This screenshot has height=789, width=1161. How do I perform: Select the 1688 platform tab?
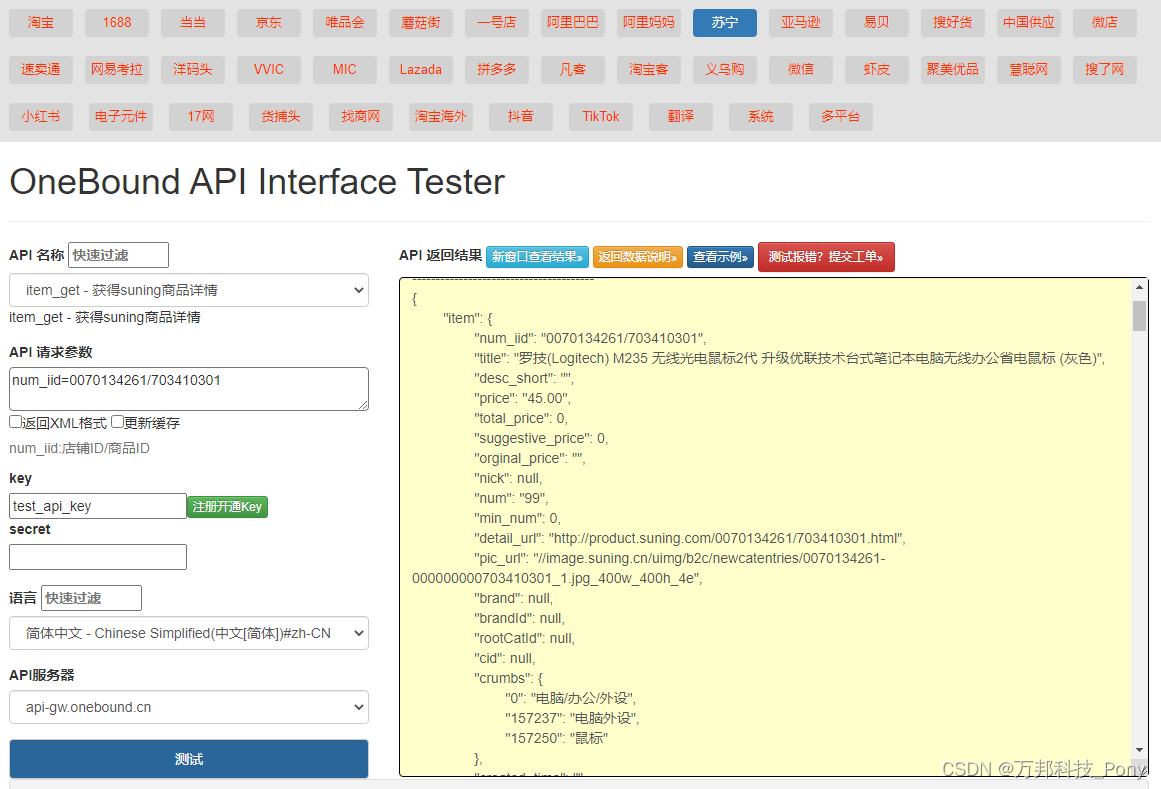click(117, 23)
